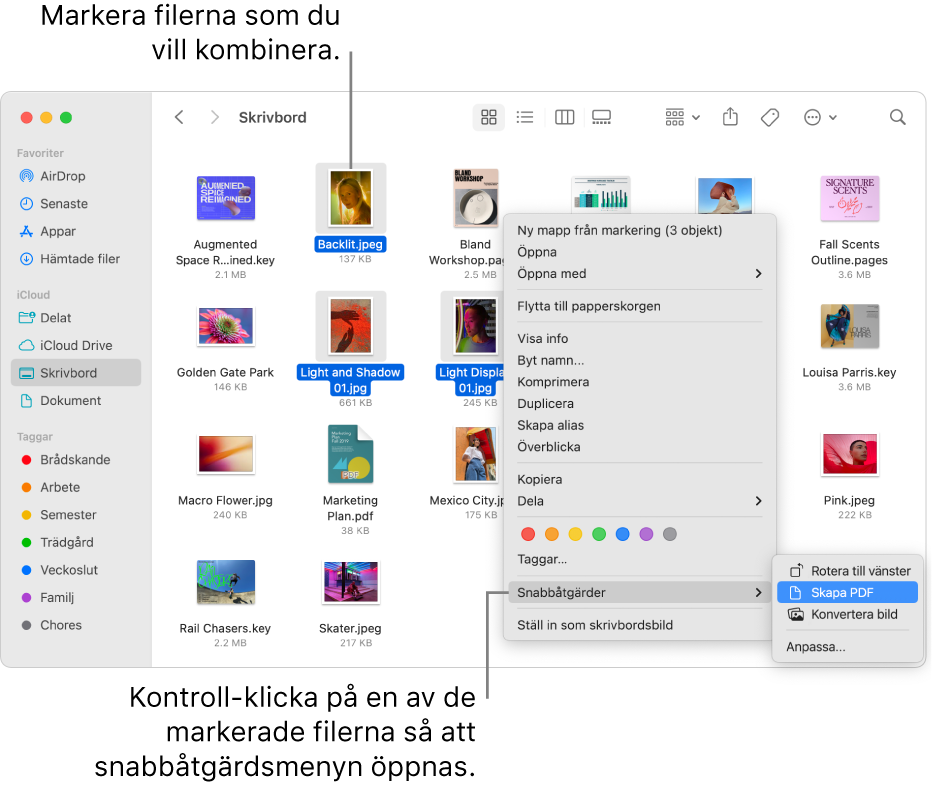Switch to gallery view
Screen dimensions: 934x785
point(601,117)
